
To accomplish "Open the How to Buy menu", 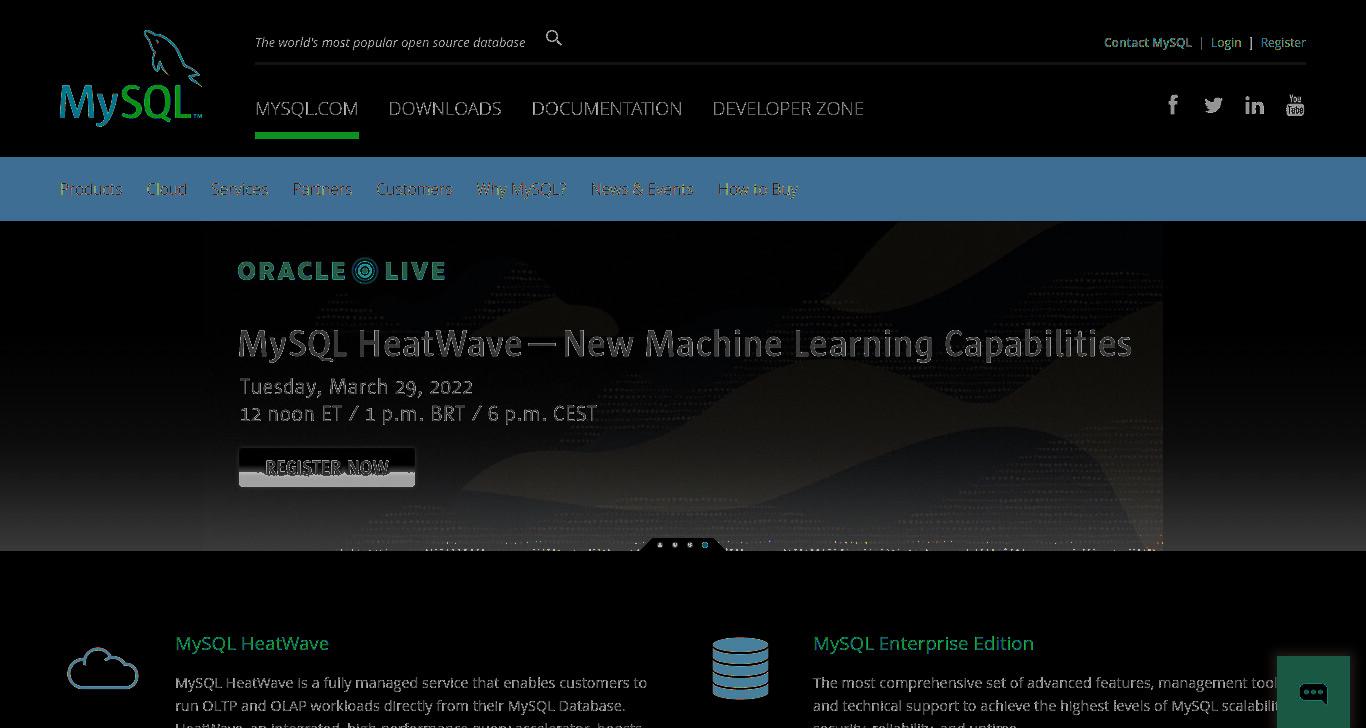I will (757, 189).
